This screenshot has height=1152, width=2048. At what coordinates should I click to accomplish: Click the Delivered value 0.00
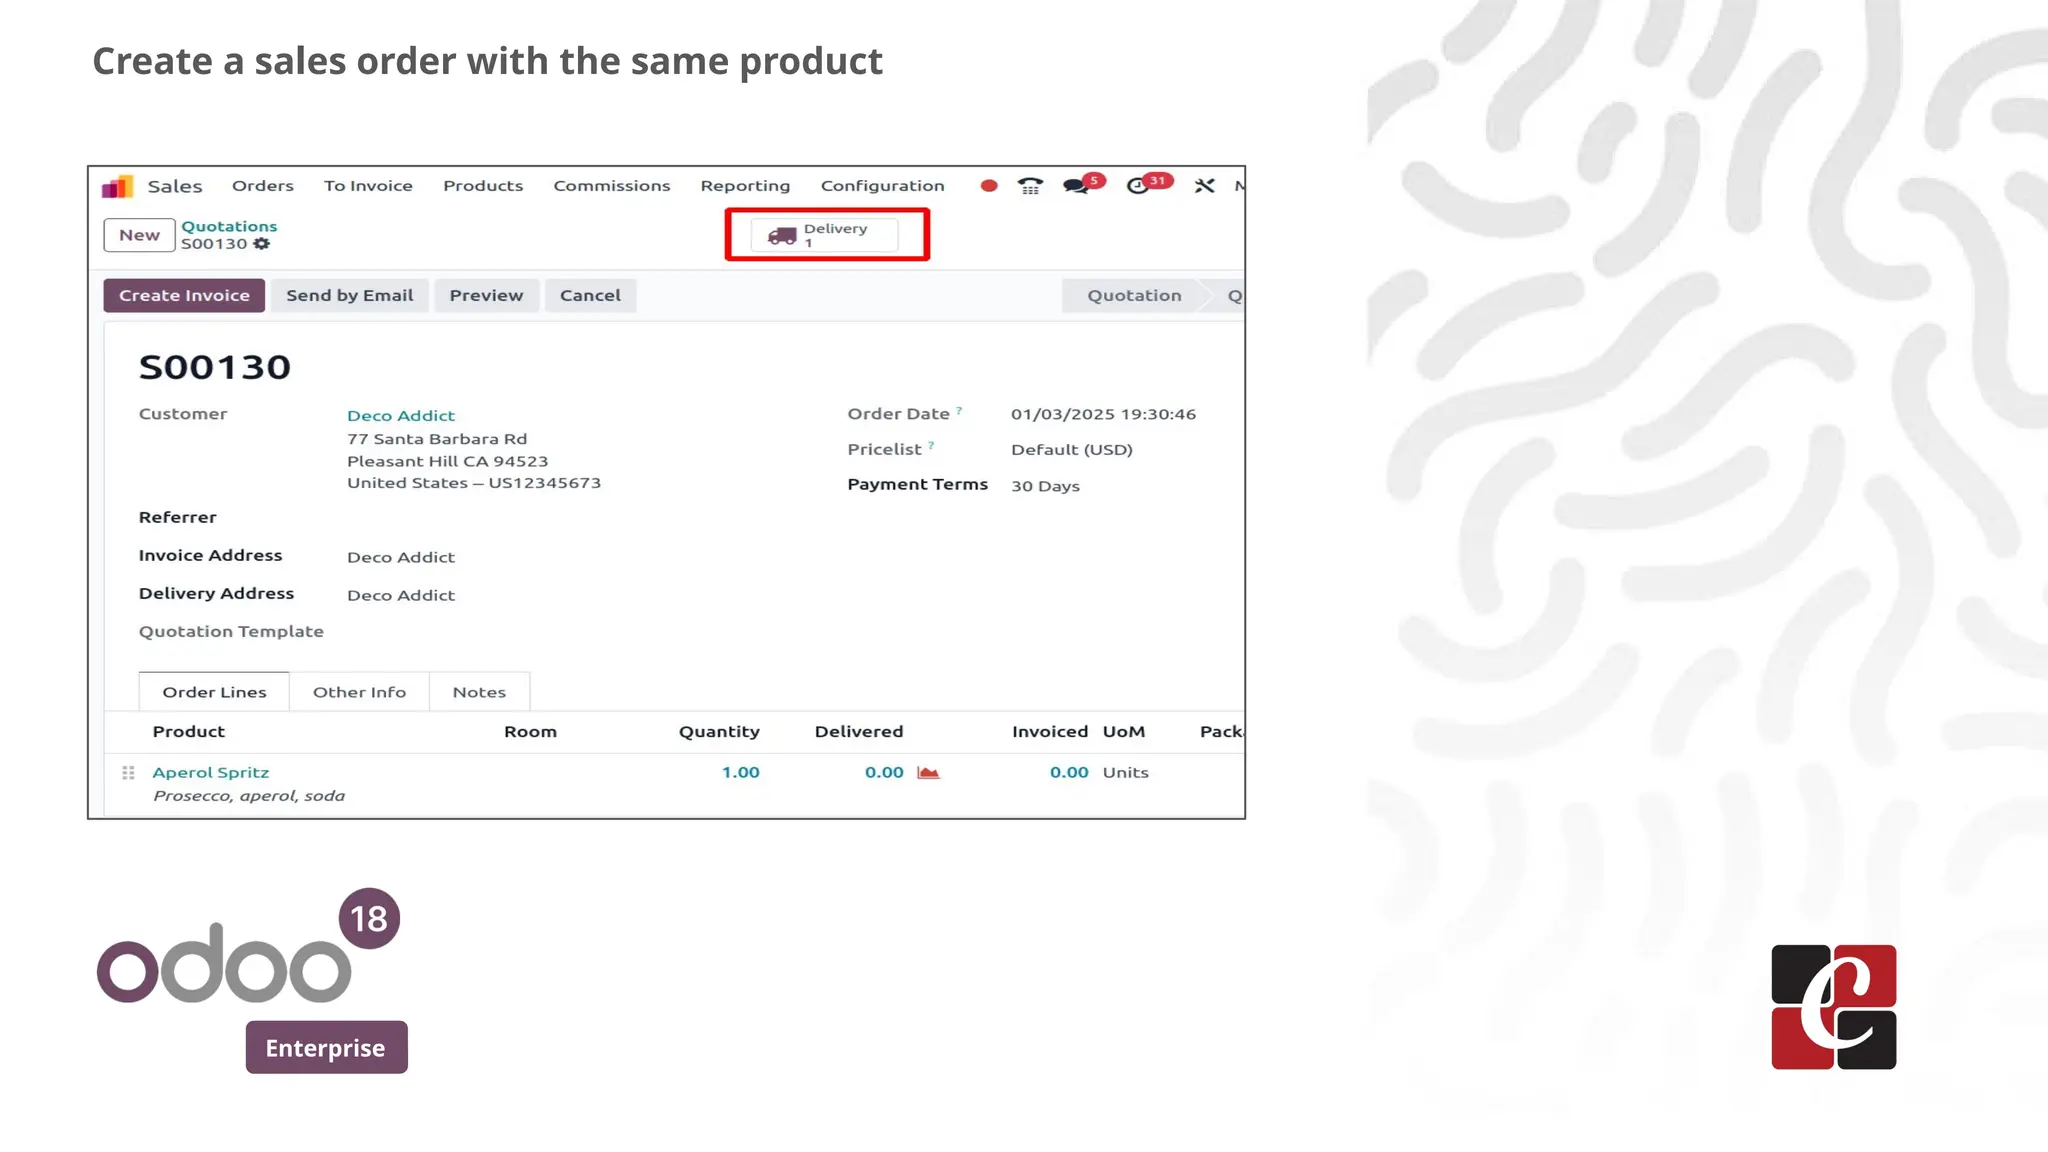pyautogui.click(x=884, y=773)
